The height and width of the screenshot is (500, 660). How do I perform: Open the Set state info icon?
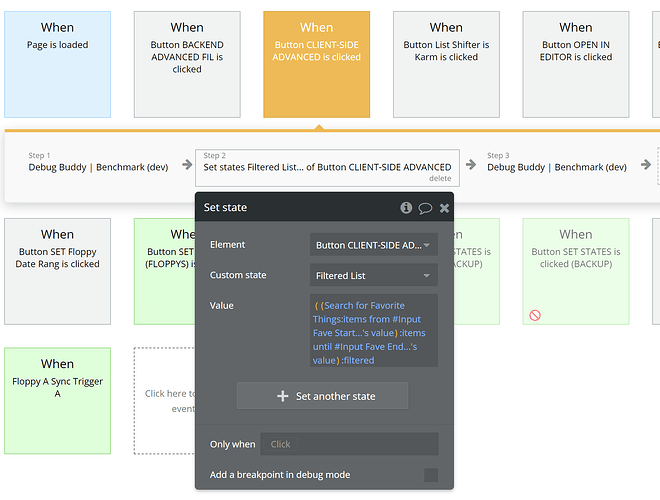coord(406,208)
